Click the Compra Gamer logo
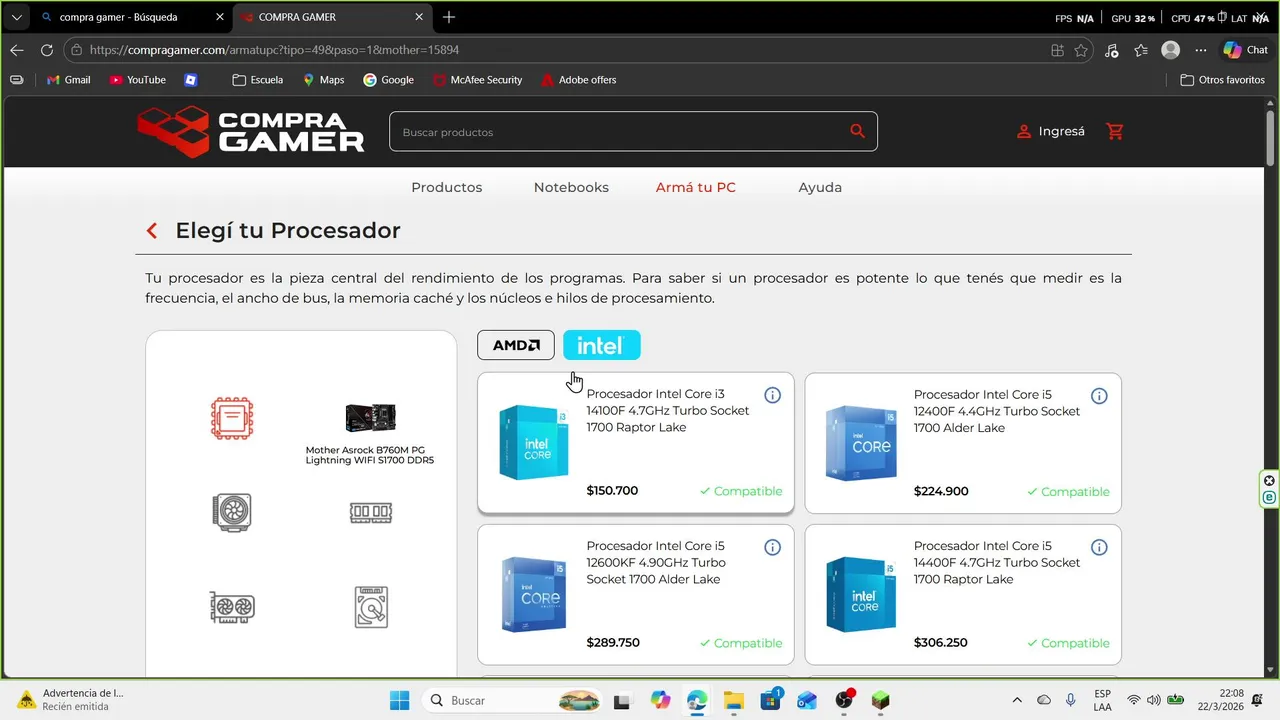This screenshot has height=720, width=1280. [x=251, y=131]
